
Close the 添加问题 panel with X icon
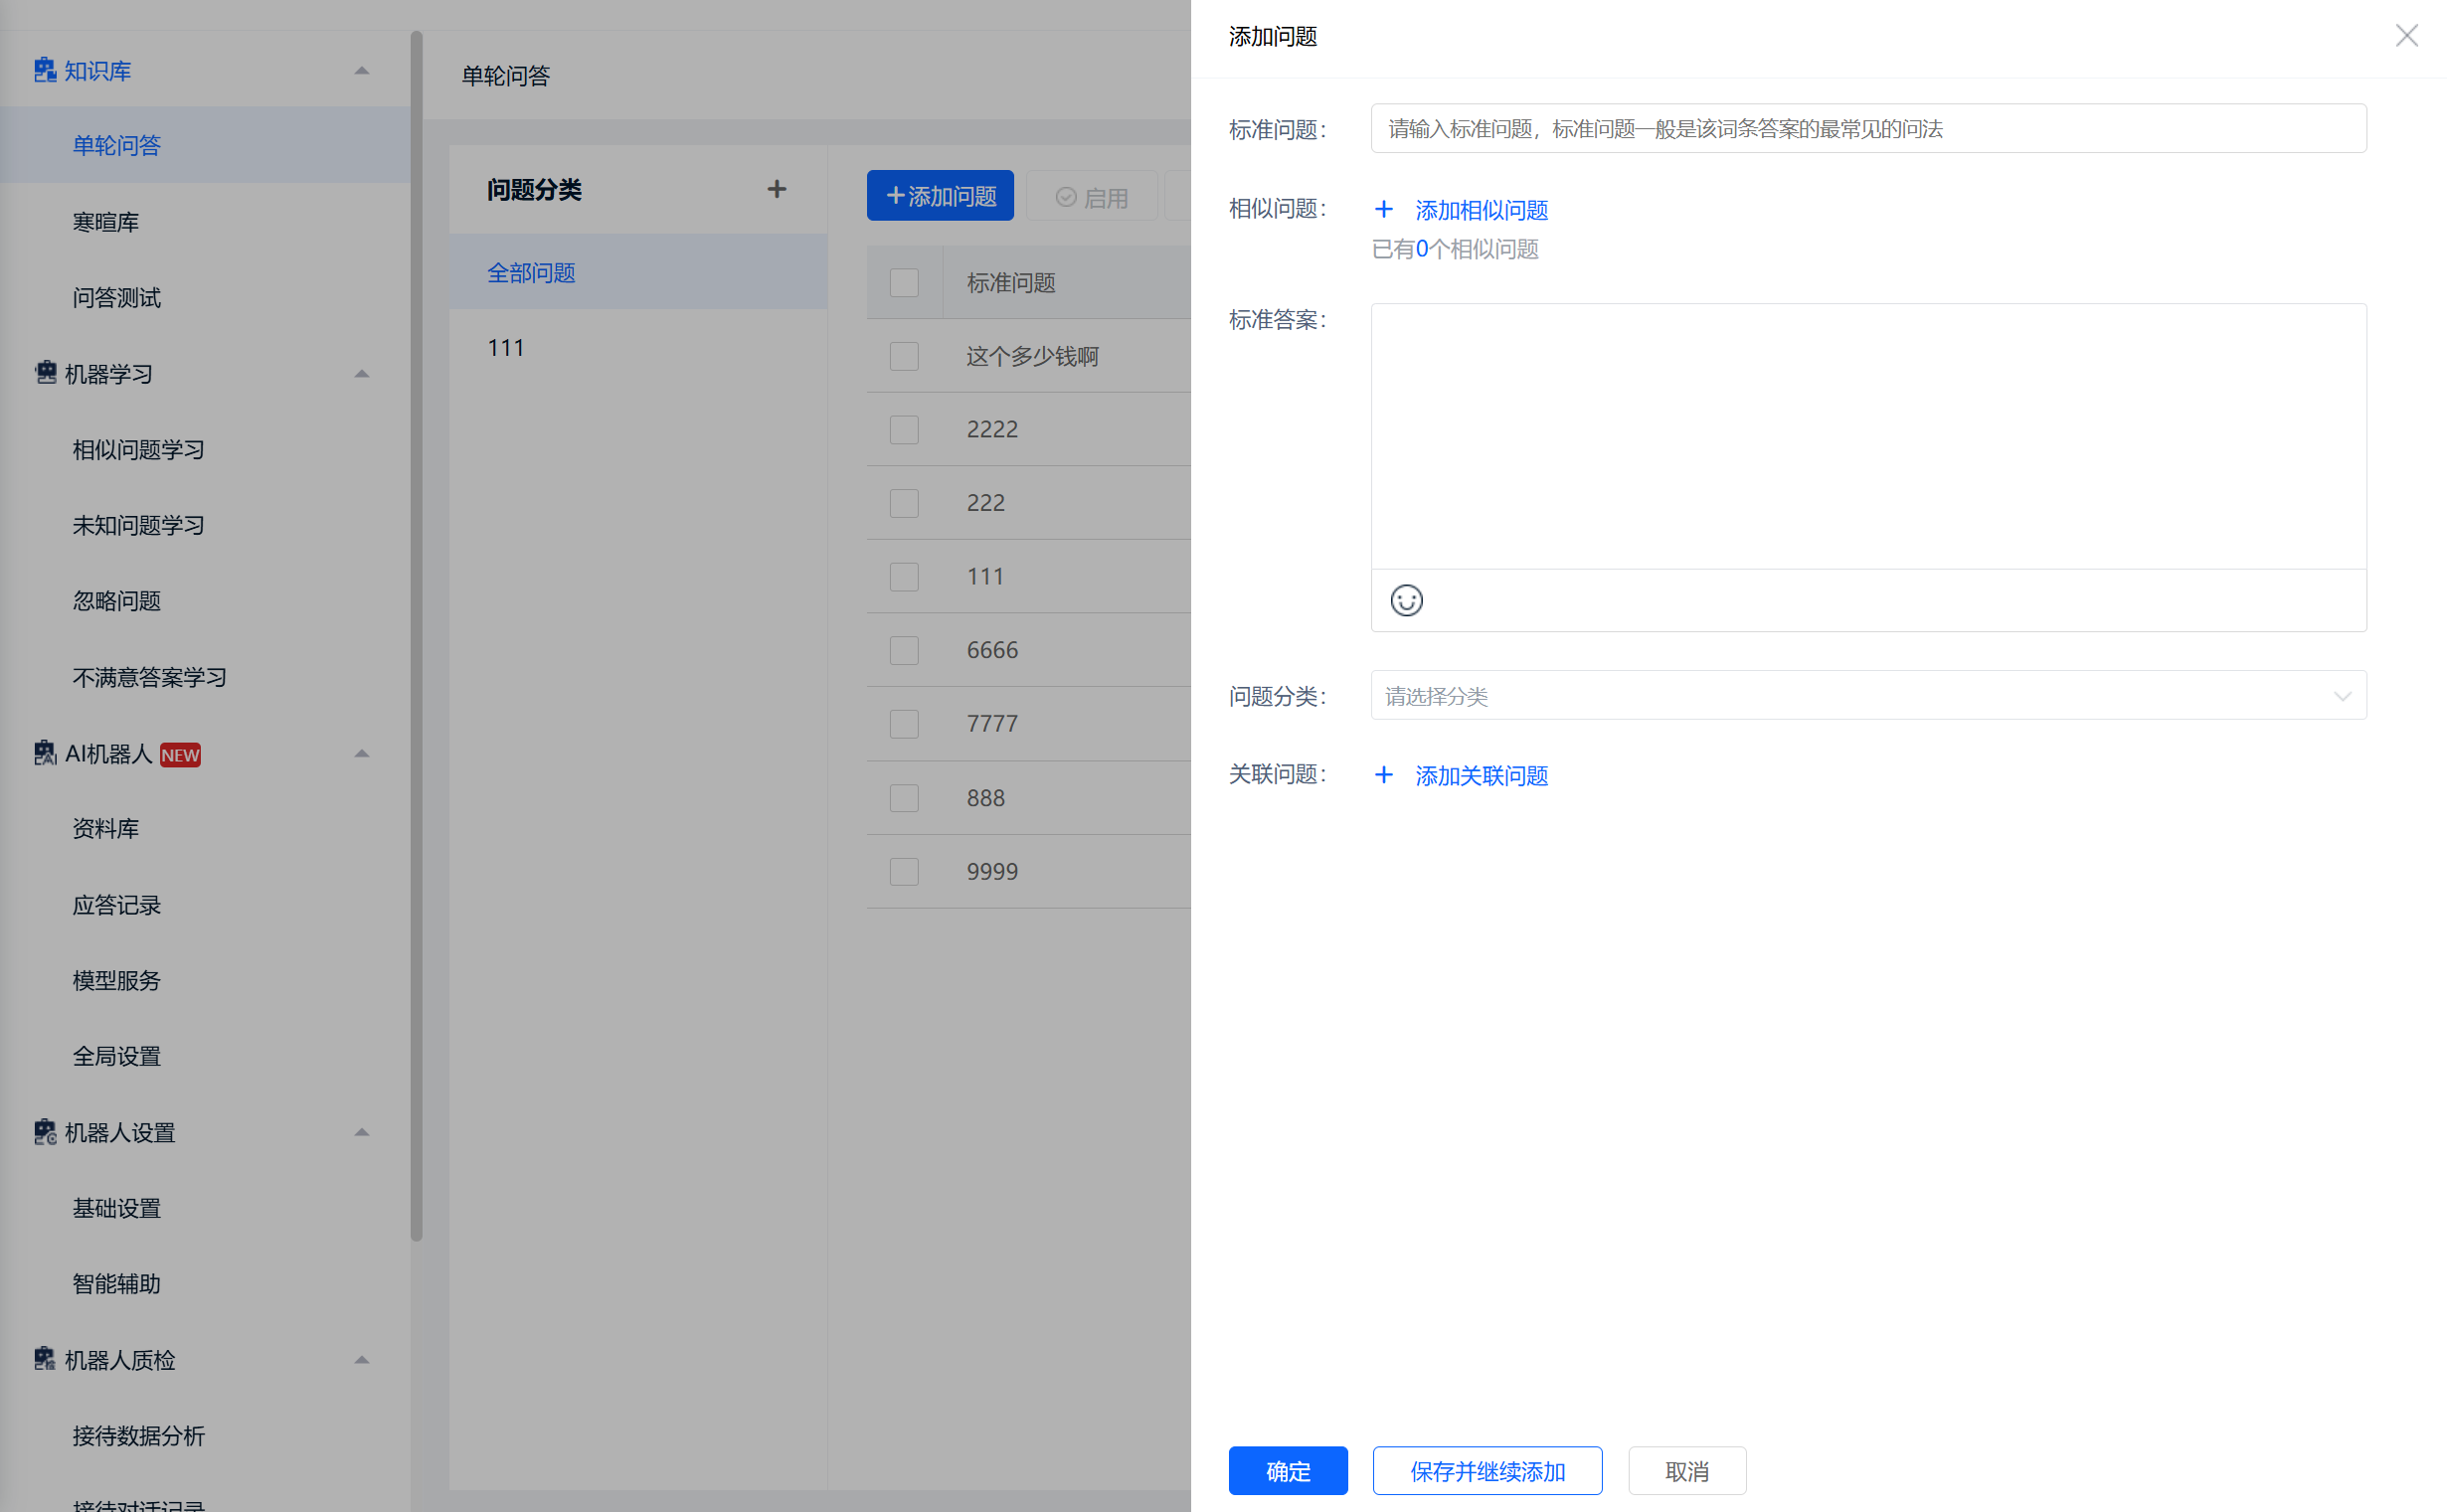click(x=2406, y=36)
